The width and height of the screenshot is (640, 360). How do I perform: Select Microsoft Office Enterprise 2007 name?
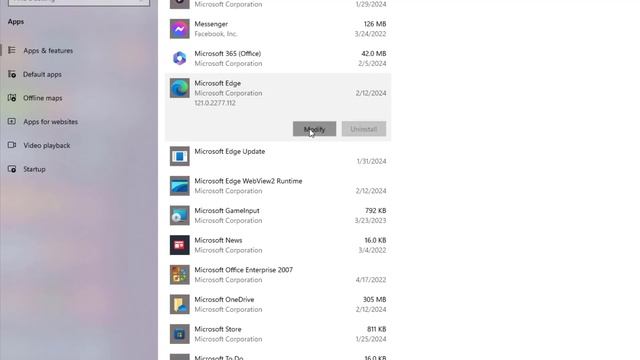click(244, 270)
